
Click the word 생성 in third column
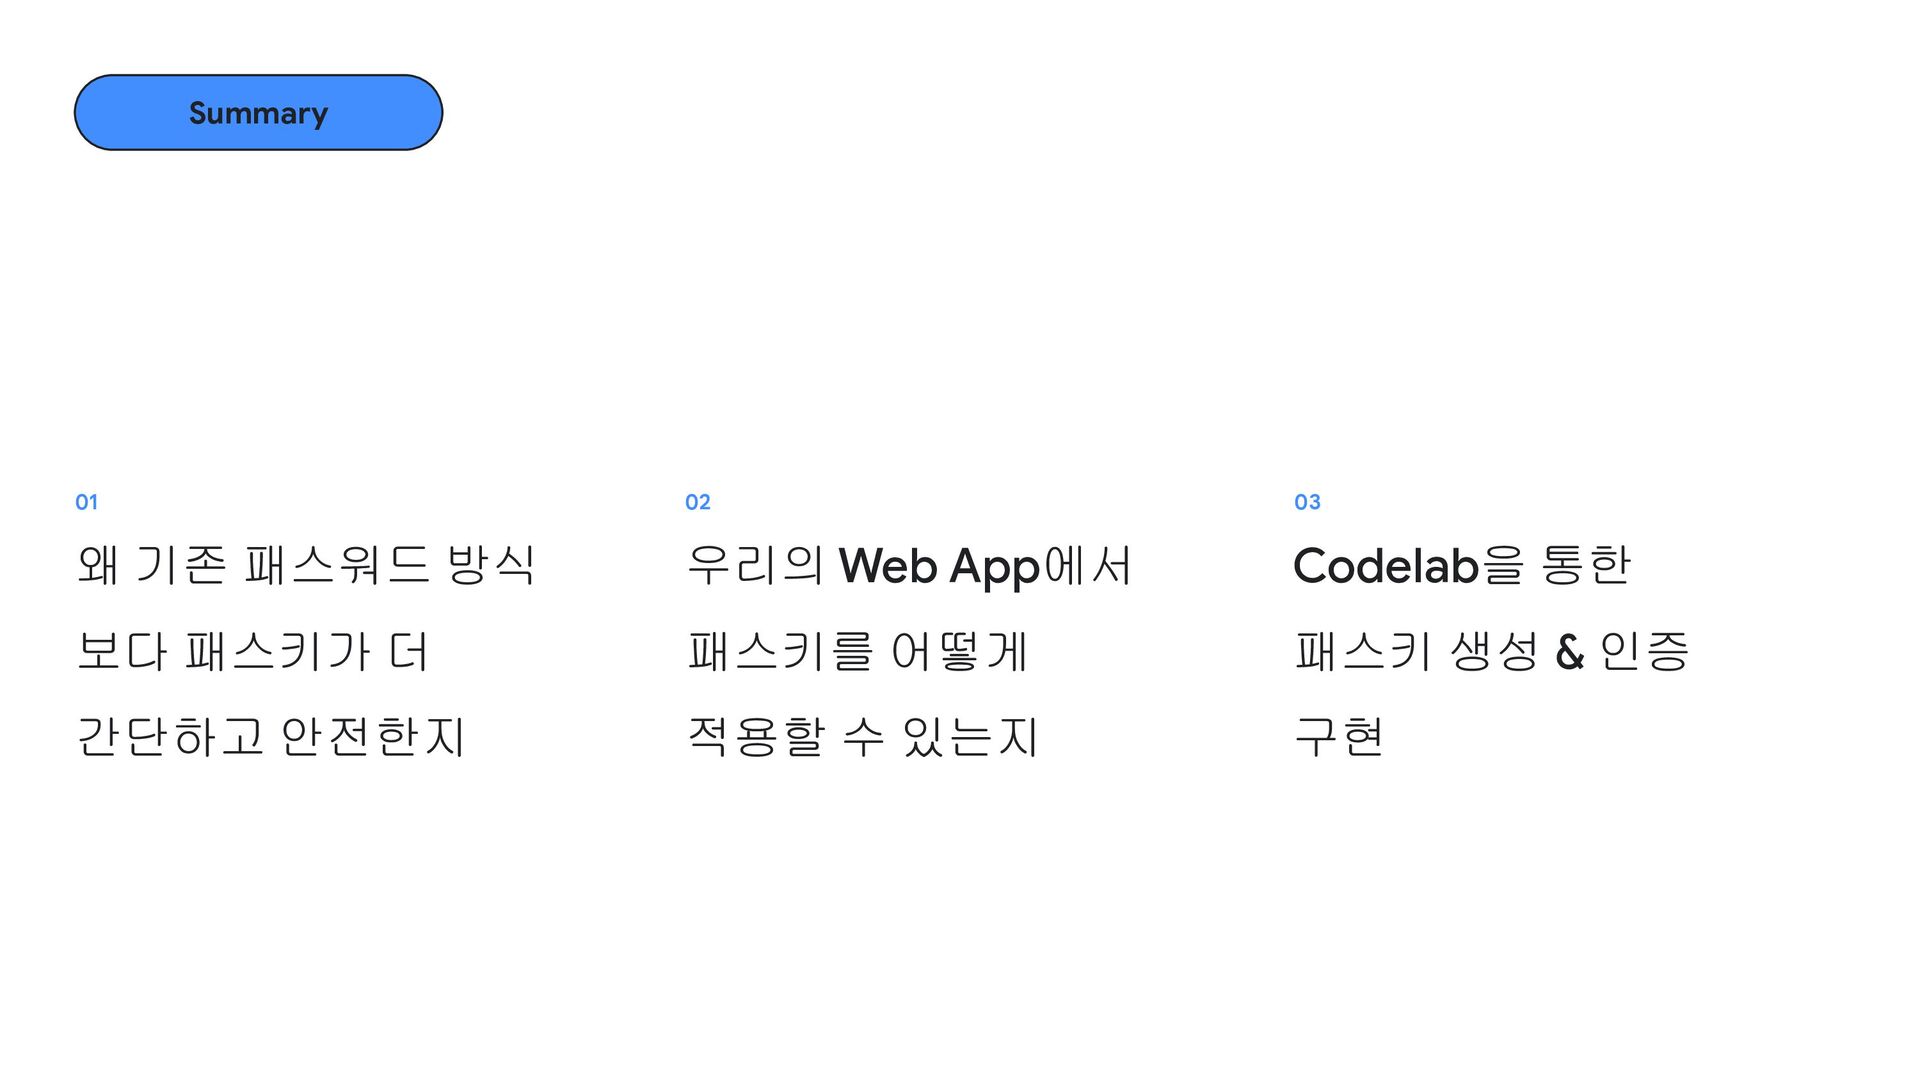[1494, 651]
